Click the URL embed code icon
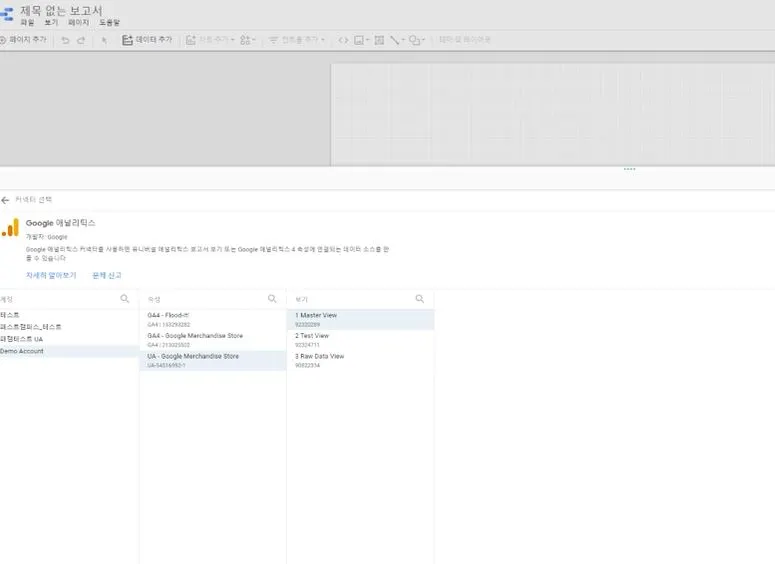The image size is (775, 564). click(343, 40)
